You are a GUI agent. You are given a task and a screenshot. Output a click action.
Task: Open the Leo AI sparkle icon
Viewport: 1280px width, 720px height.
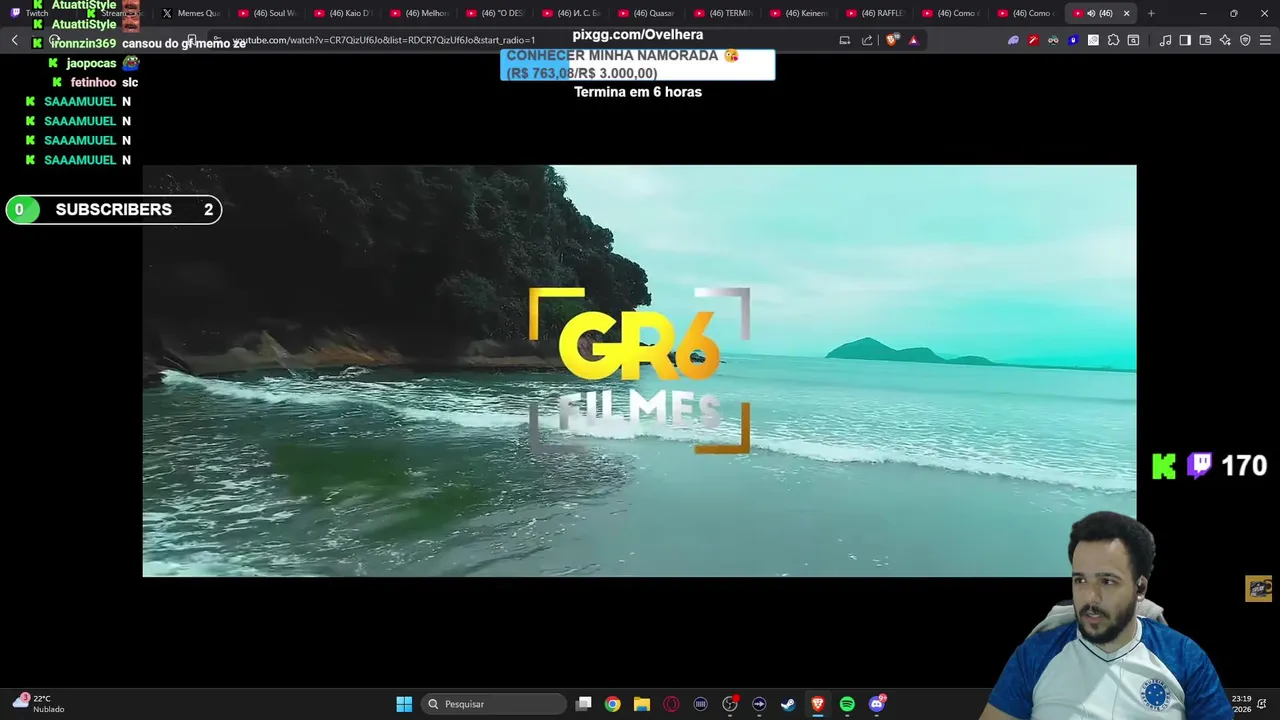pyautogui.click(x=1225, y=40)
